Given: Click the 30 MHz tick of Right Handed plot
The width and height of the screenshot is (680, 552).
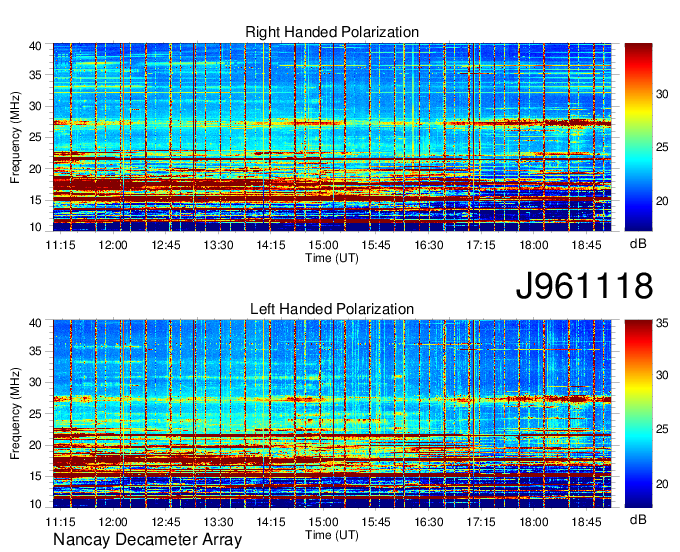Looking at the screenshot, I should 35,106.
